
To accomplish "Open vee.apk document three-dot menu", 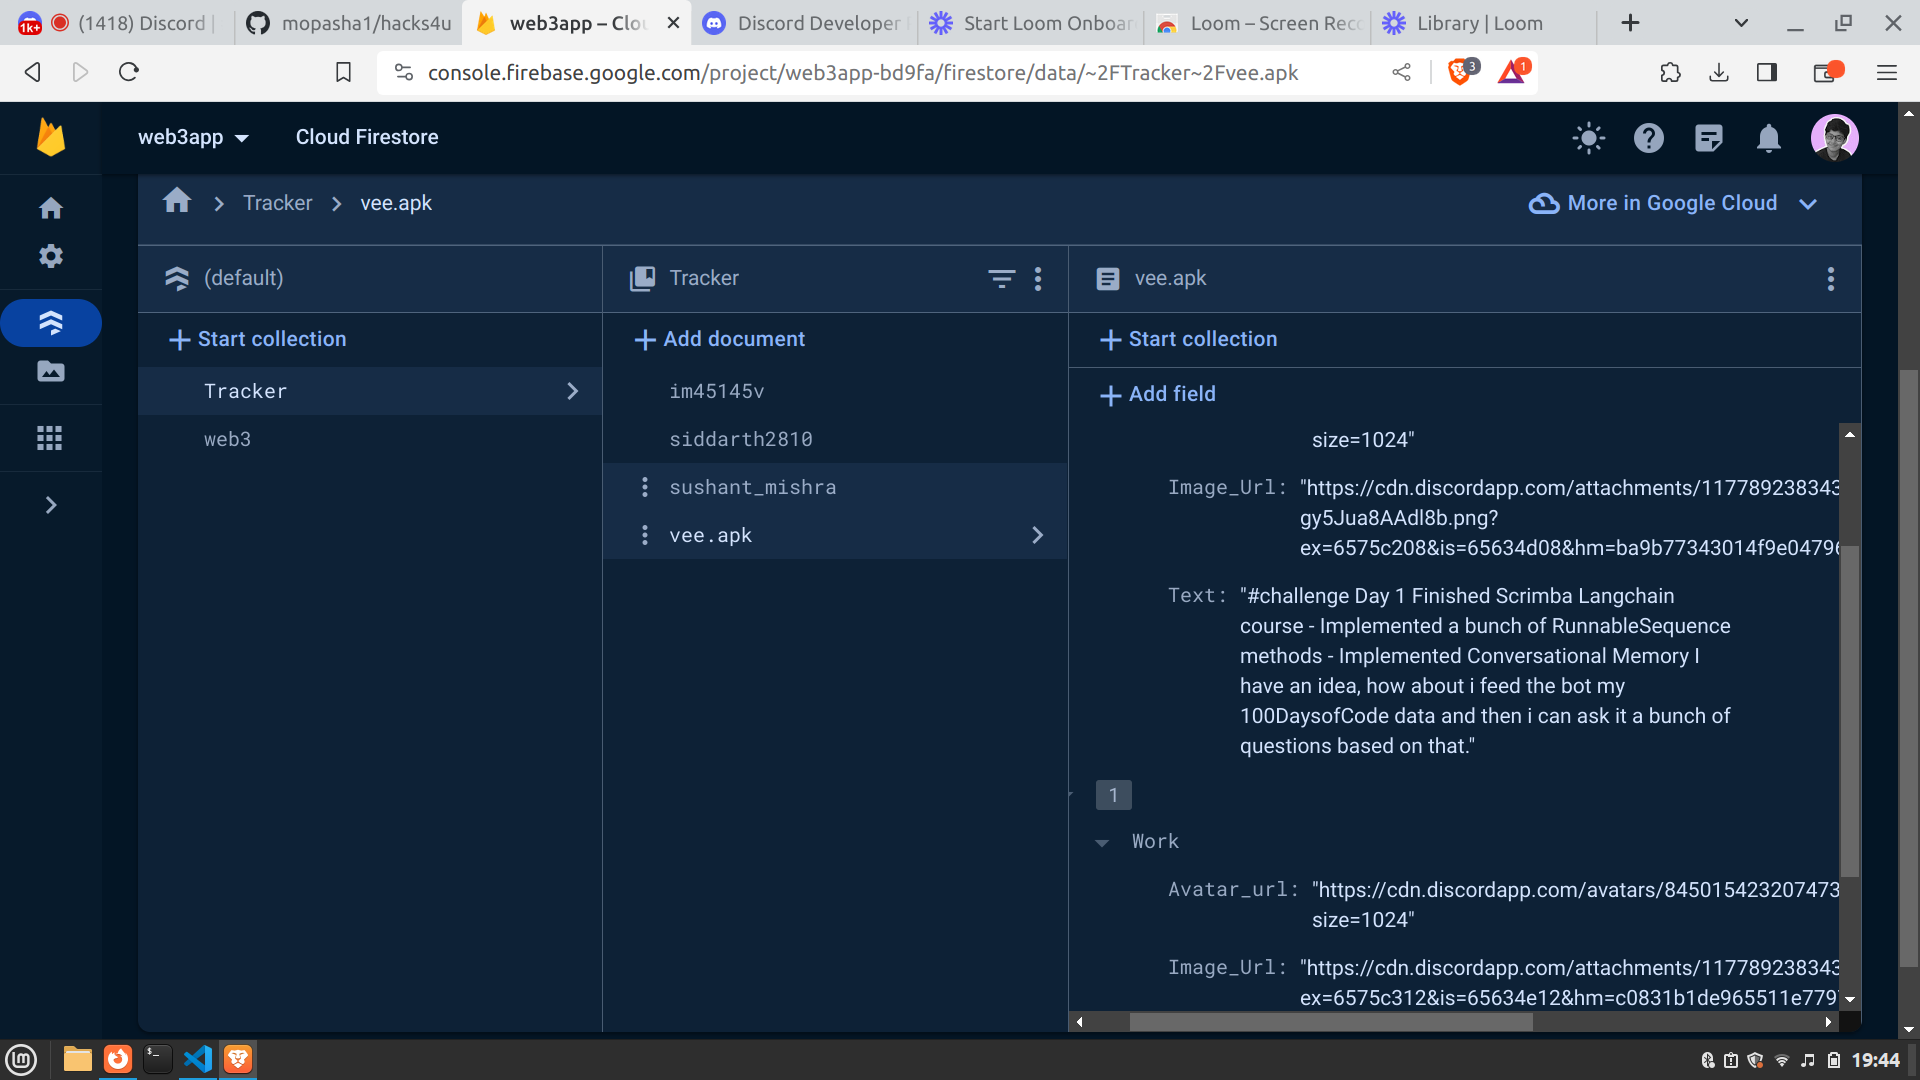I will pyautogui.click(x=1830, y=278).
